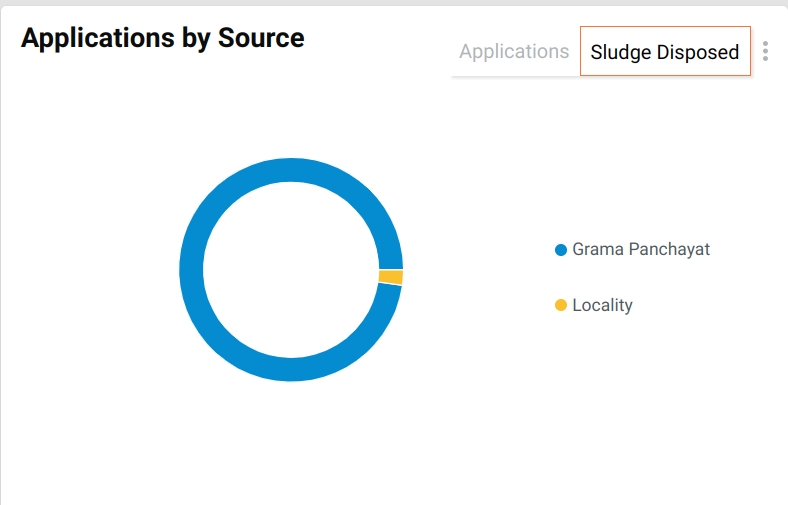Toggle the Grama Panchayat legend label
The image size is (788, 505).
641,249
